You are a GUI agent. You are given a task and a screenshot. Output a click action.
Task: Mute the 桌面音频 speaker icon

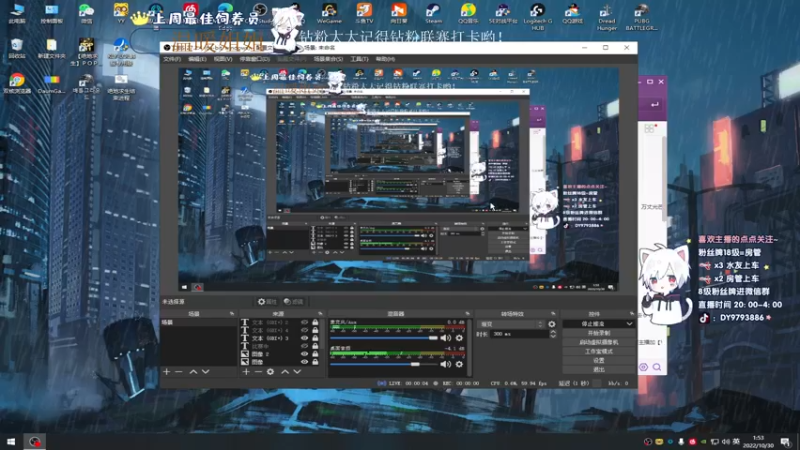tap(445, 364)
